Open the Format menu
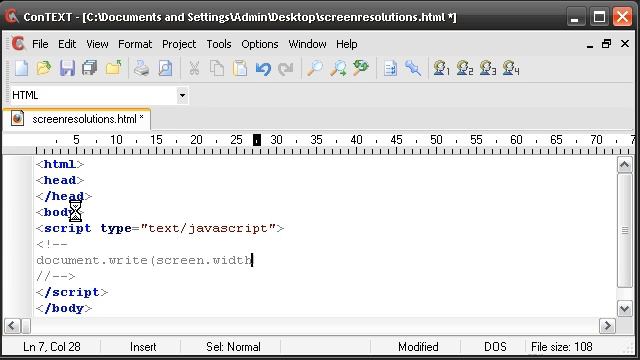This screenshot has width=640, height=360. pos(135,44)
